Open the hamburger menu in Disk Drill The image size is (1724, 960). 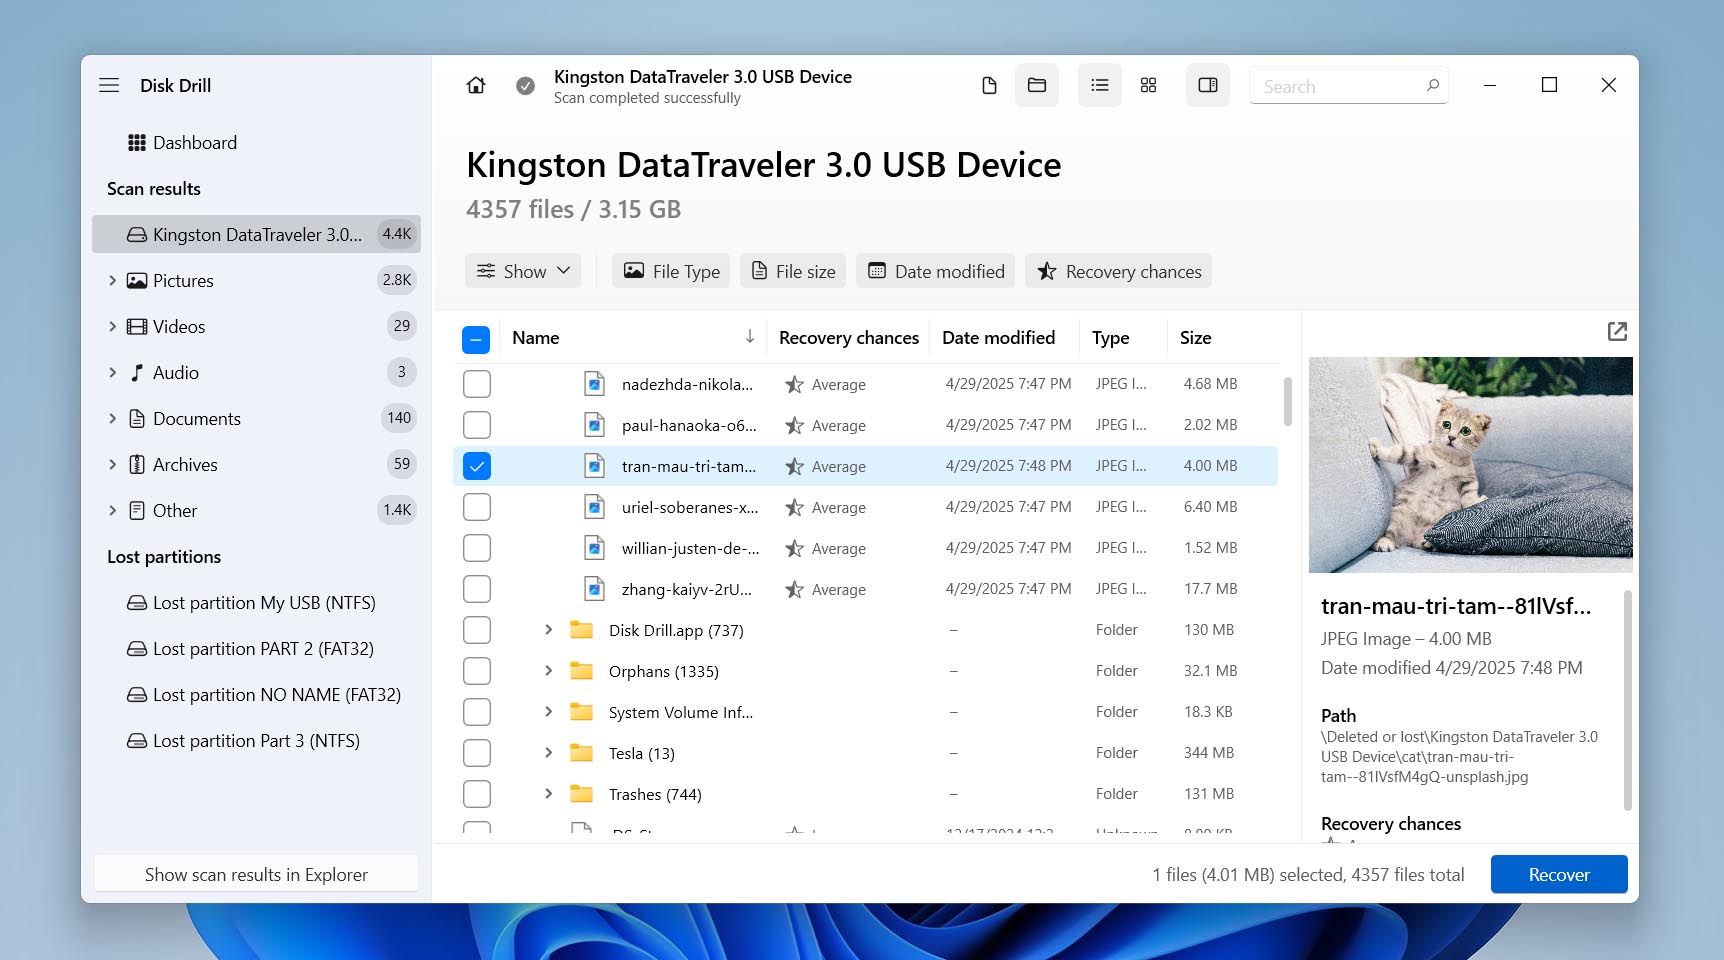coord(109,85)
